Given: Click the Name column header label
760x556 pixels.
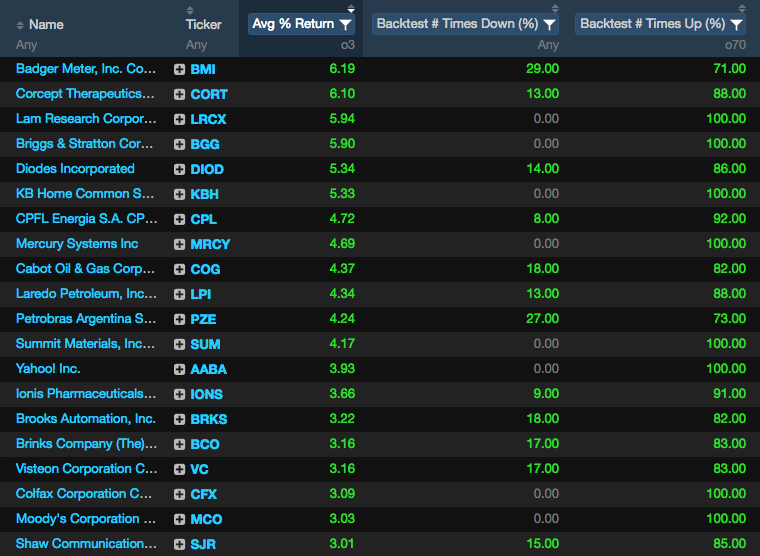Looking at the screenshot, I should (46, 25).
